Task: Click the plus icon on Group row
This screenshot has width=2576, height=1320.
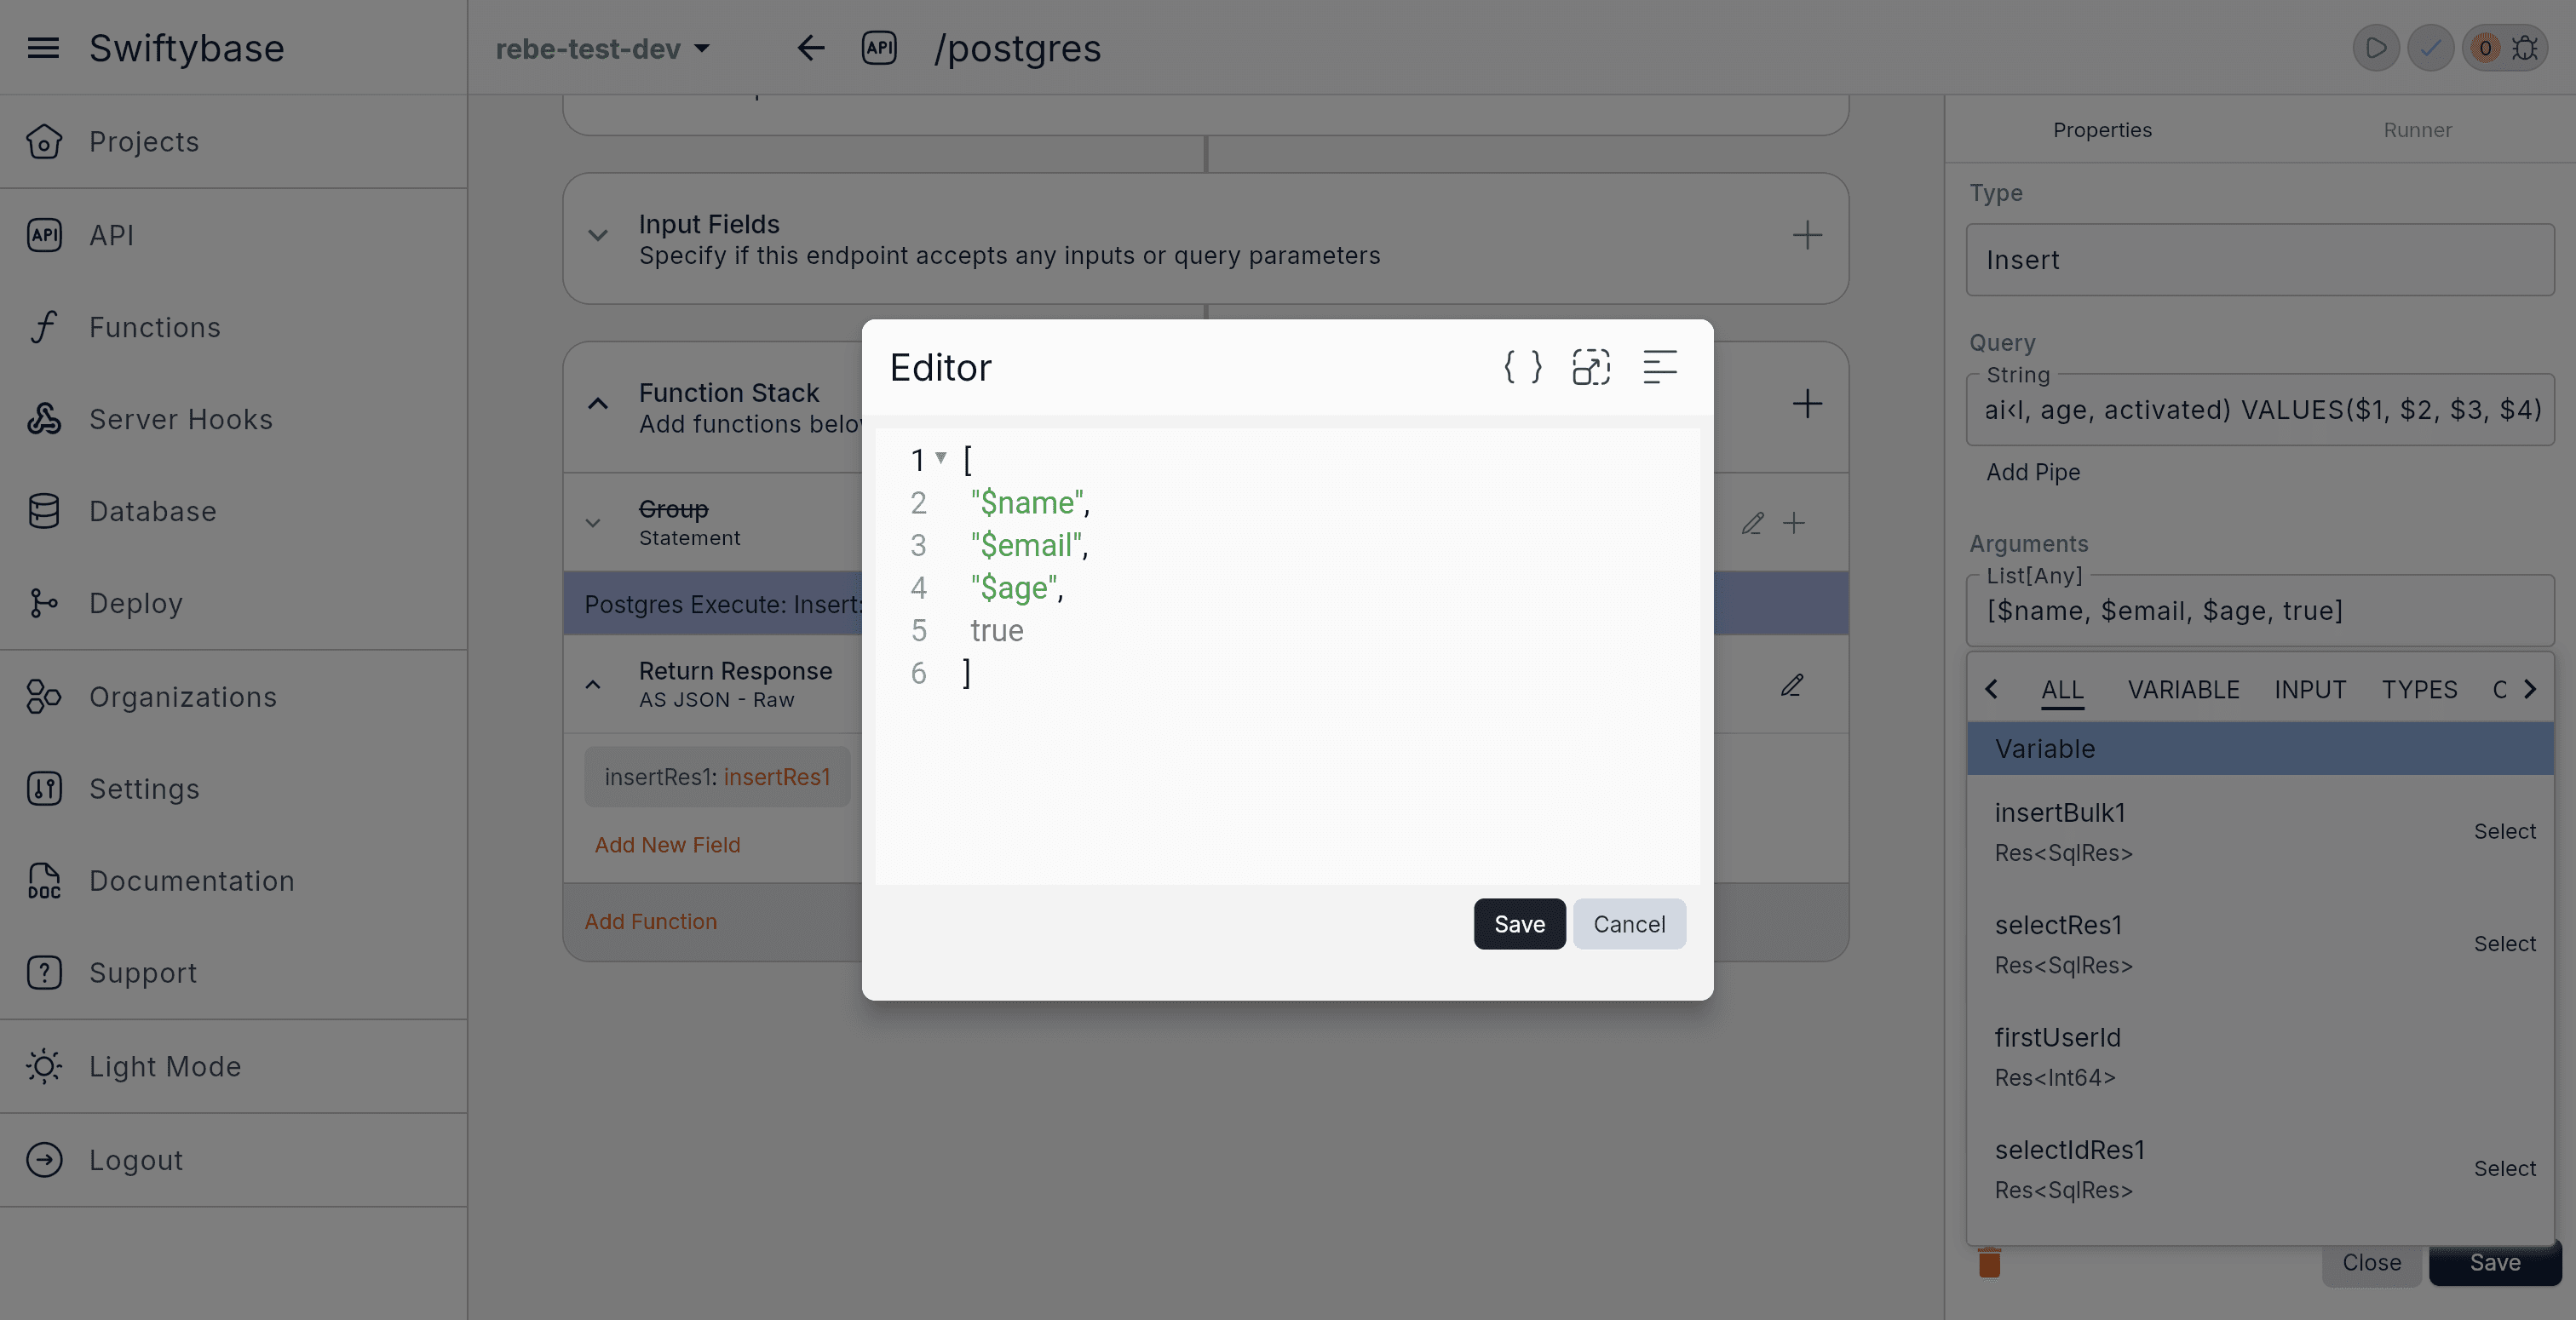Action: click(1794, 523)
